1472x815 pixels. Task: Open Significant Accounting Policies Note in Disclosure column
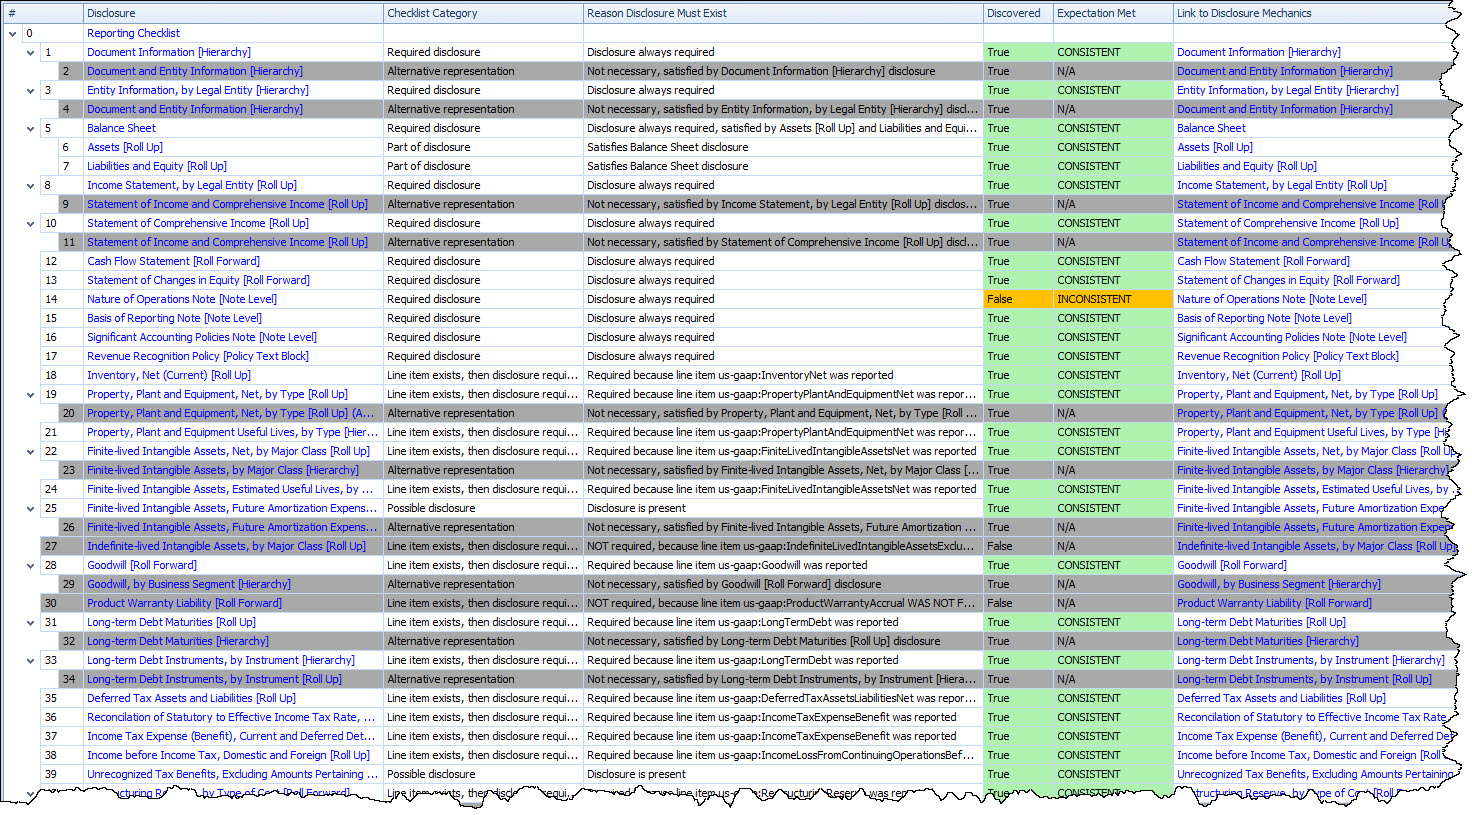pyautogui.click(x=202, y=337)
